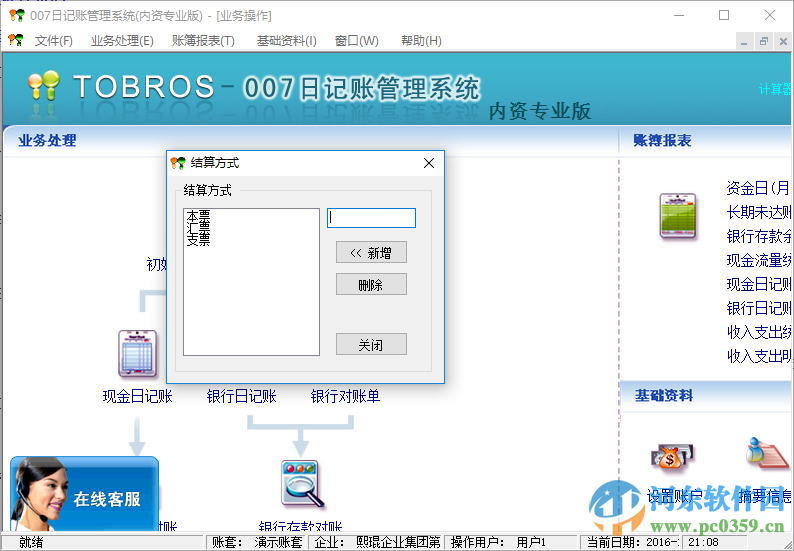Screen dimensions: 794x551
Task: Select 本票 in the settlement list
Action: [198, 216]
